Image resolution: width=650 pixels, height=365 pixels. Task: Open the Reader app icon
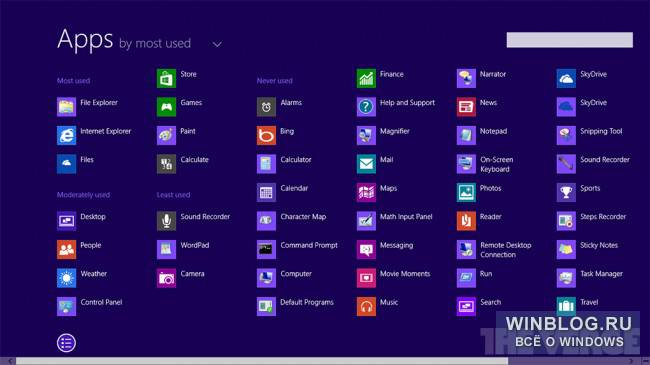coord(466,221)
